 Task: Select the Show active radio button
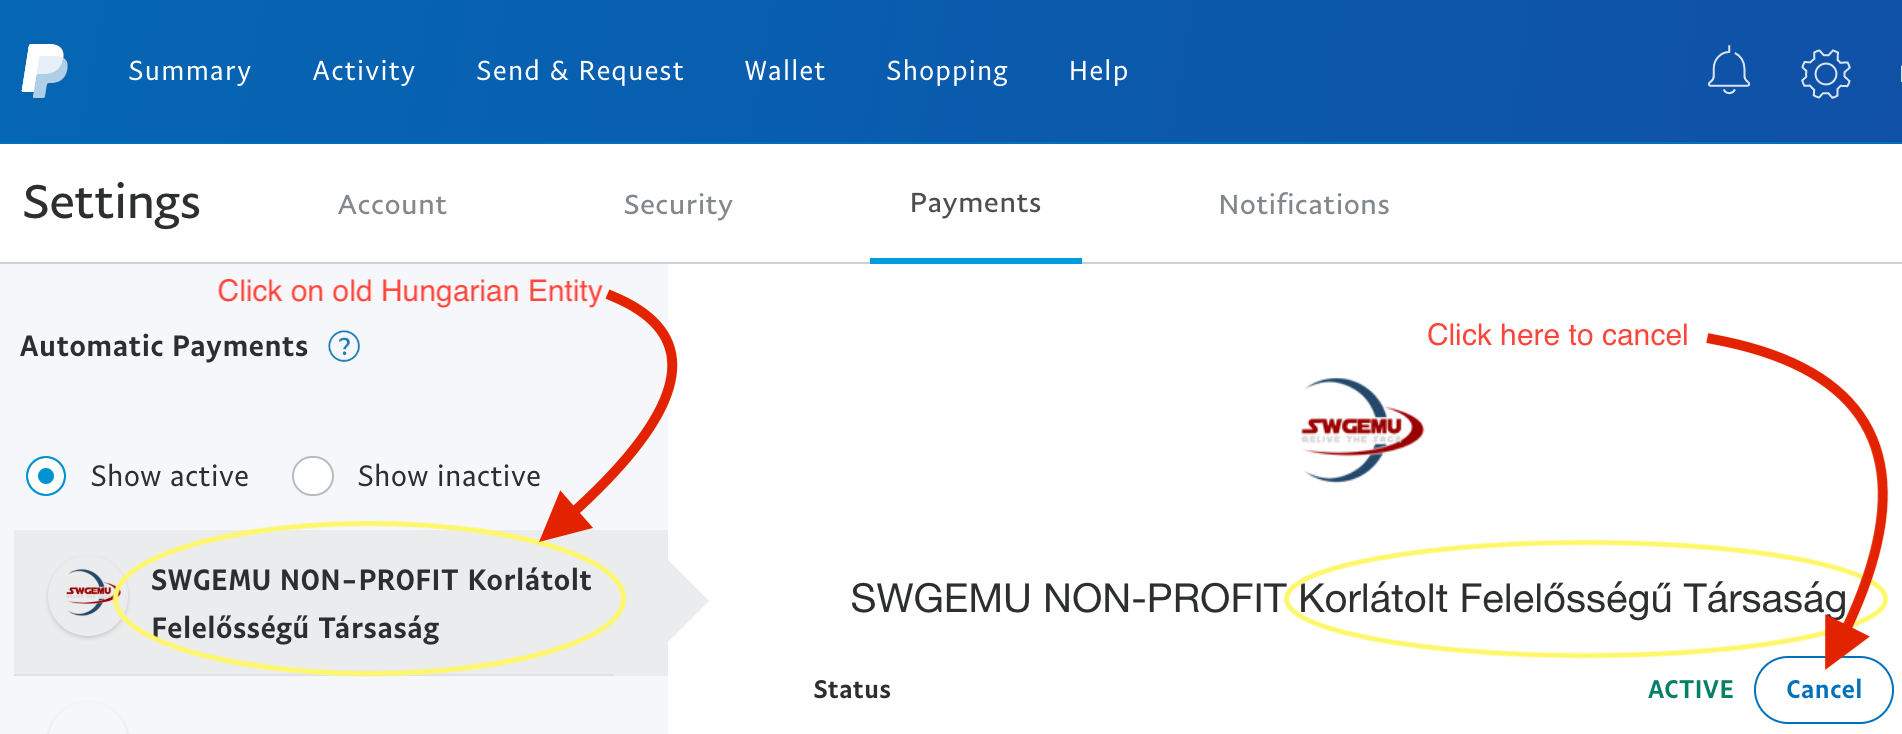[46, 476]
